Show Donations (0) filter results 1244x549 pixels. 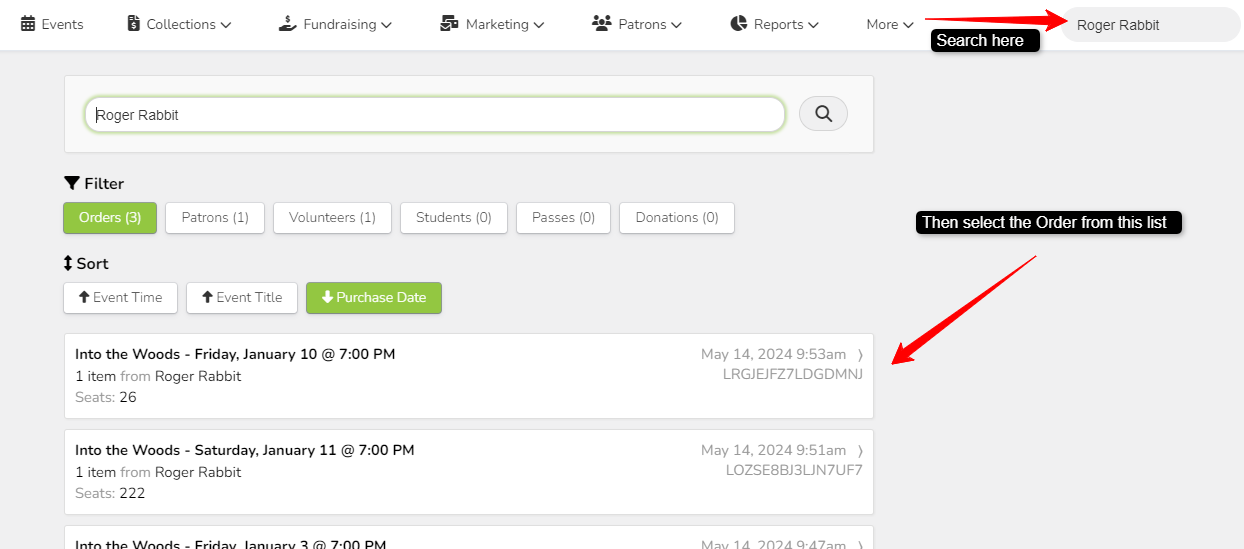click(677, 218)
